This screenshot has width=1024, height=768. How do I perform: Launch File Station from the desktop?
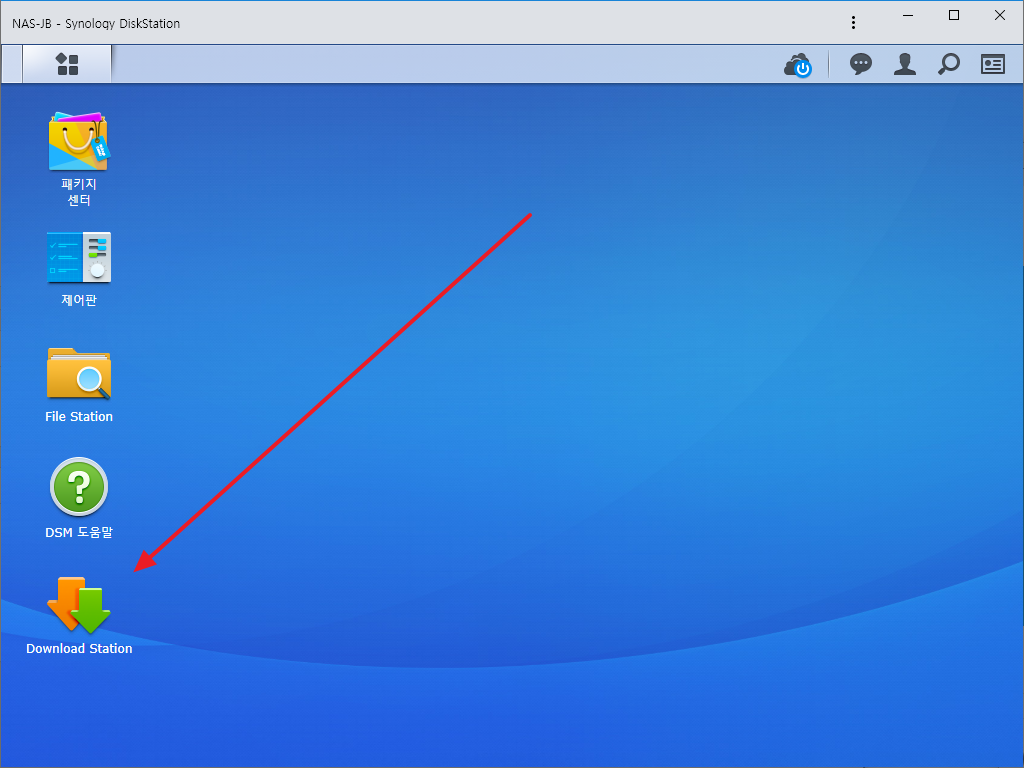click(78, 373)
